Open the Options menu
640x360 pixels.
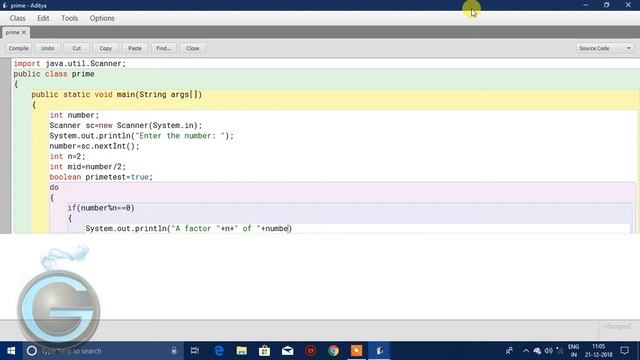[x=102, y=18]
